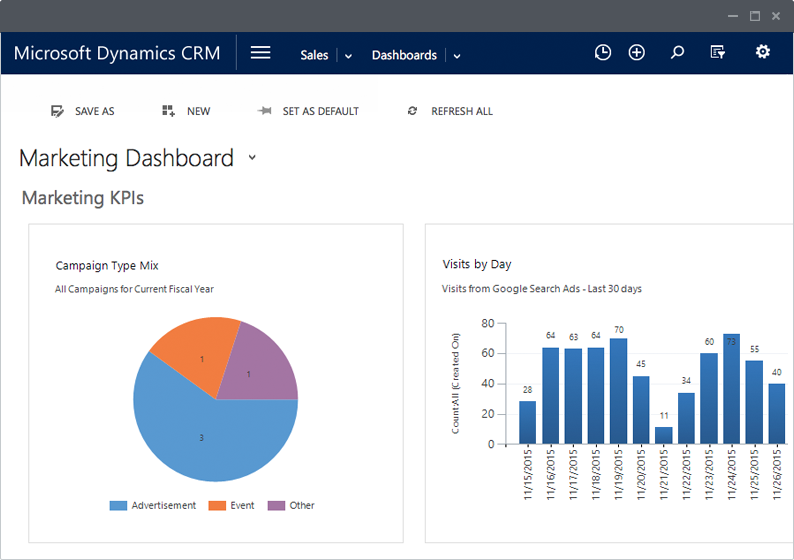Screen dimensions: 794x560
Task: Click the 11/18/2015 bar in Visits chart
Action: (x=596, y=396)
